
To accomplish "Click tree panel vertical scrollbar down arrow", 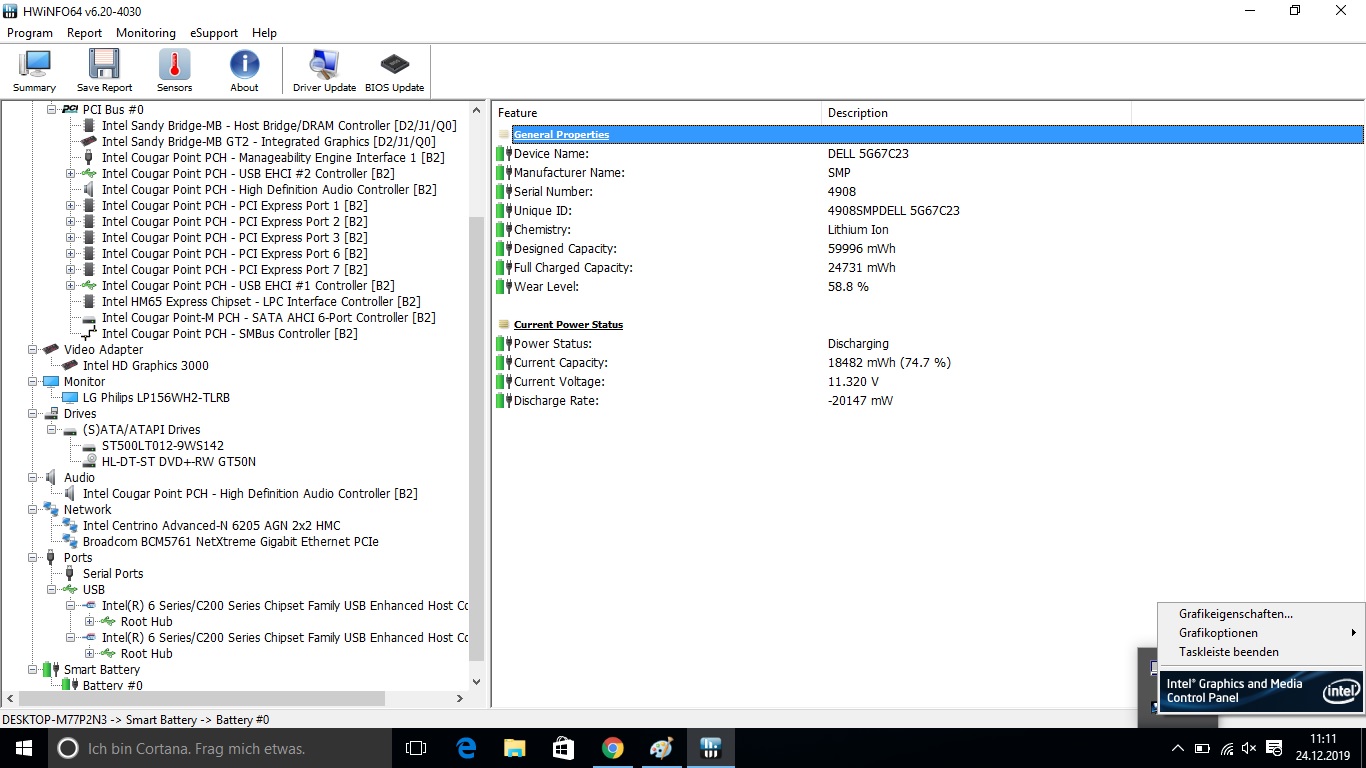I will (477, 682).
